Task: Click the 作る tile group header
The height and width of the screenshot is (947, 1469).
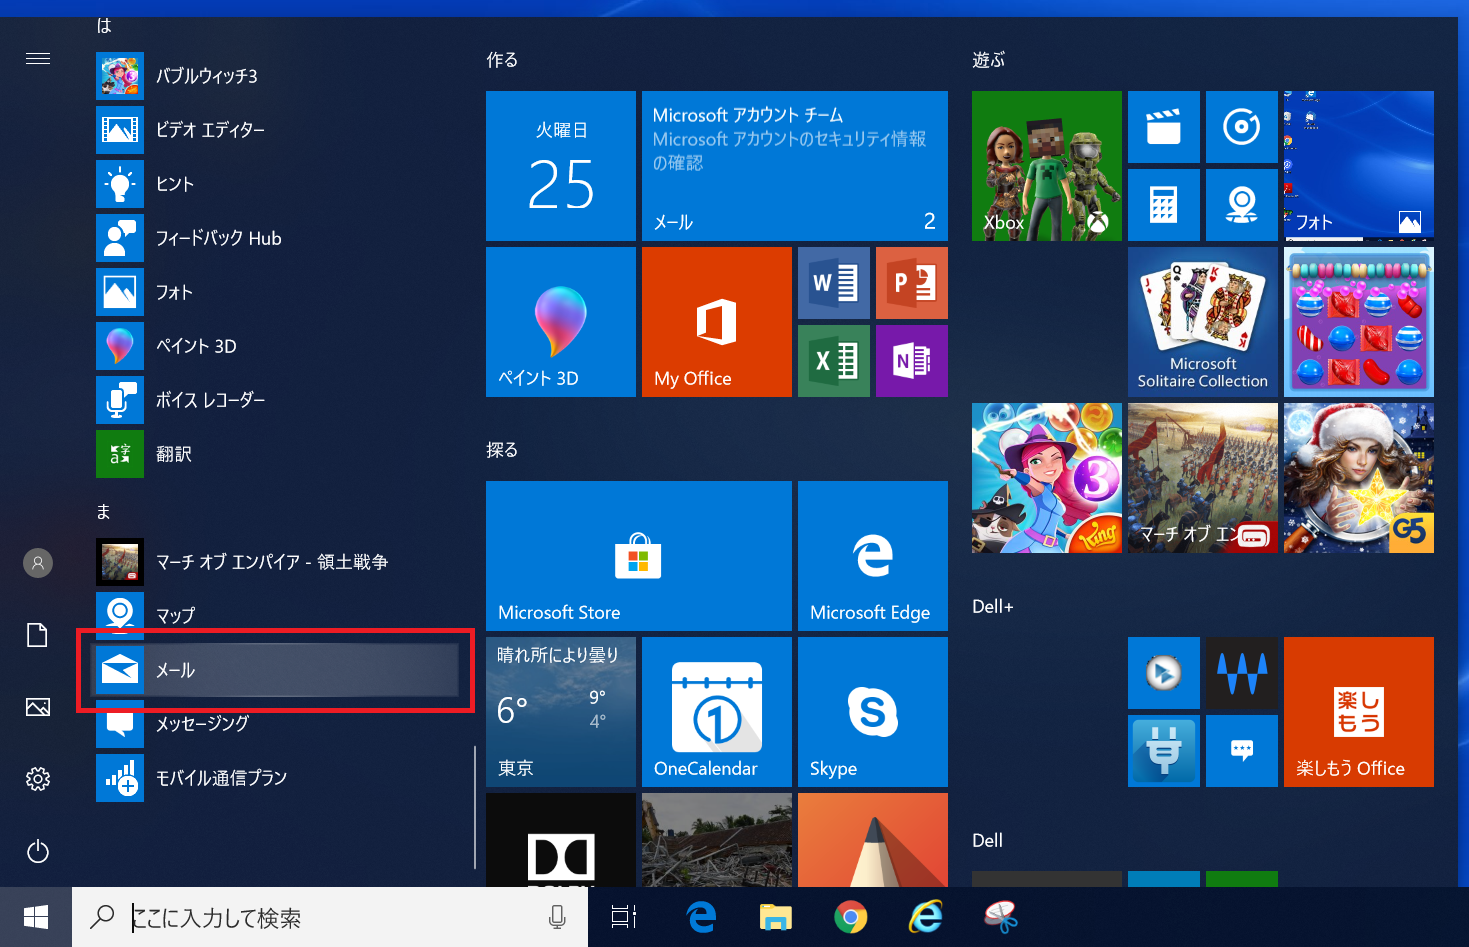Action: (502, 60)
